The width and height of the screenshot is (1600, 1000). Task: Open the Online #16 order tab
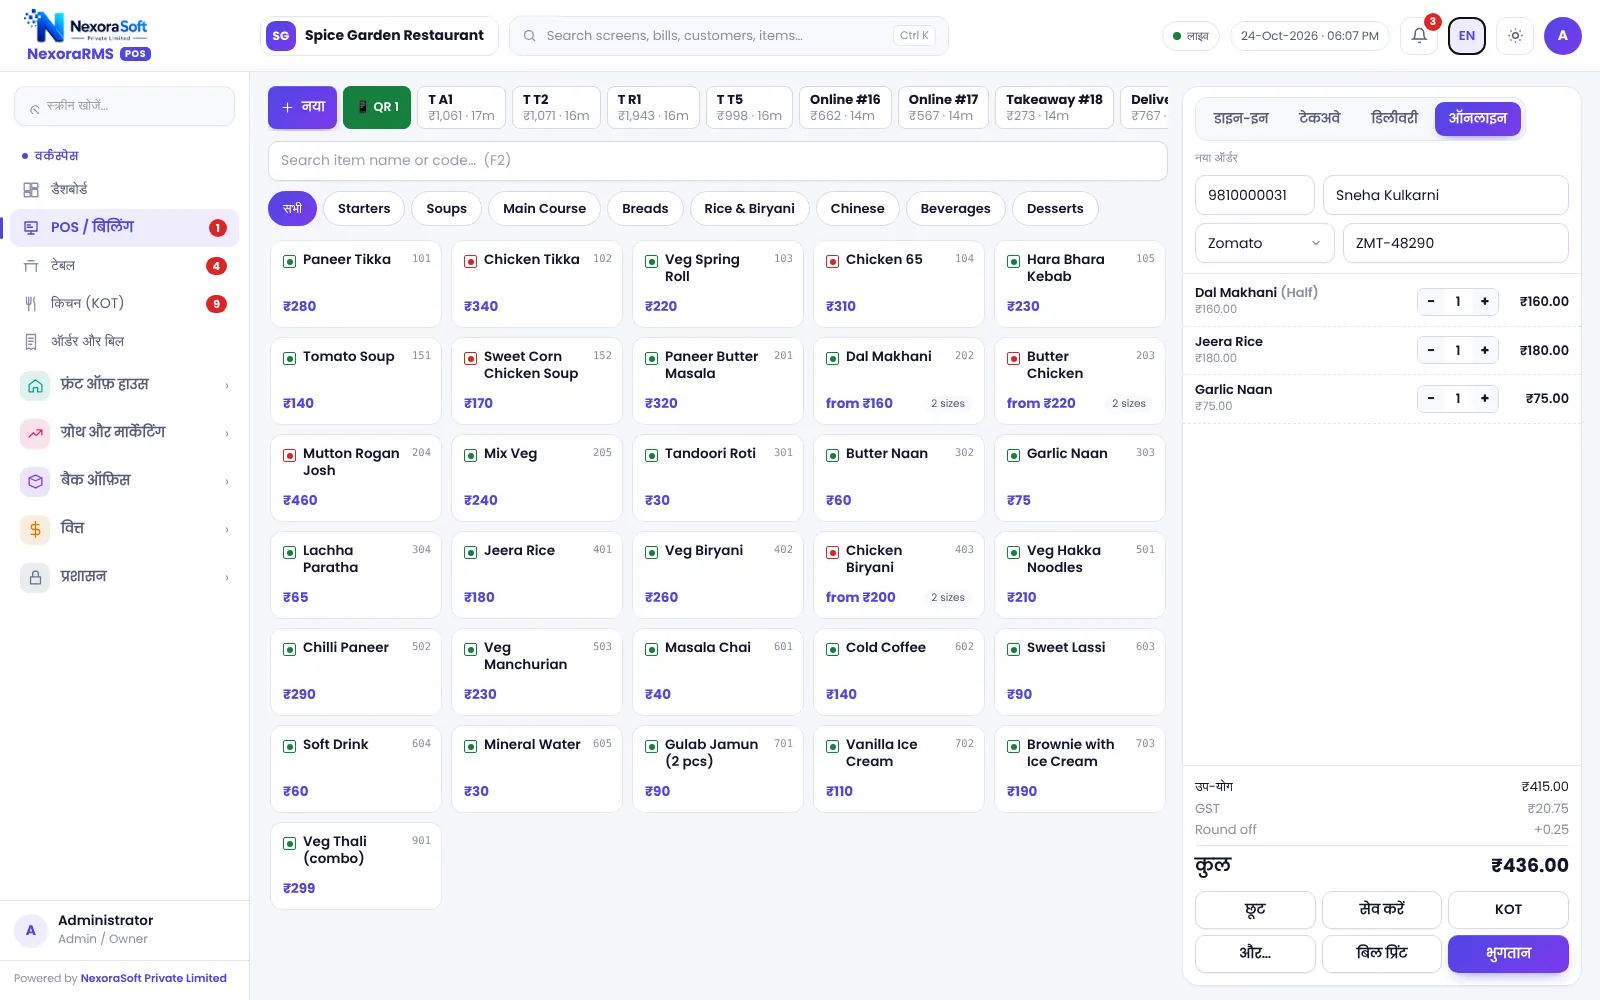(x=845, y=107)
